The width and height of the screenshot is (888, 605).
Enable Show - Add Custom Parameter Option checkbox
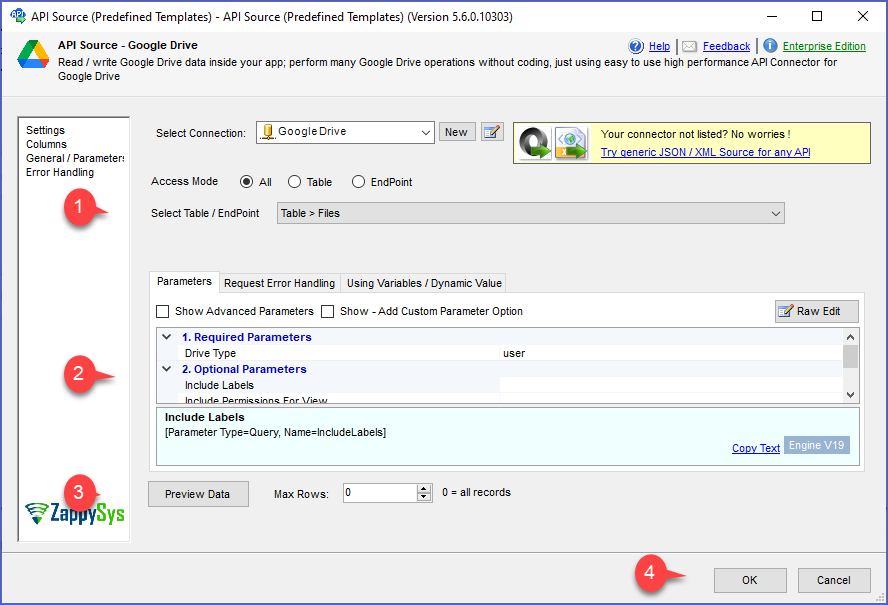(327, 312)
